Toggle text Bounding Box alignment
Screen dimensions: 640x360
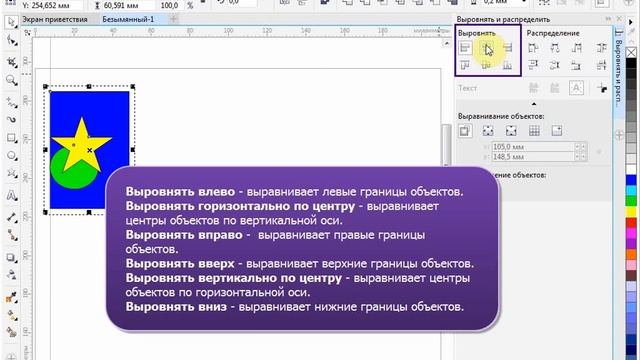tap(576, 88)
